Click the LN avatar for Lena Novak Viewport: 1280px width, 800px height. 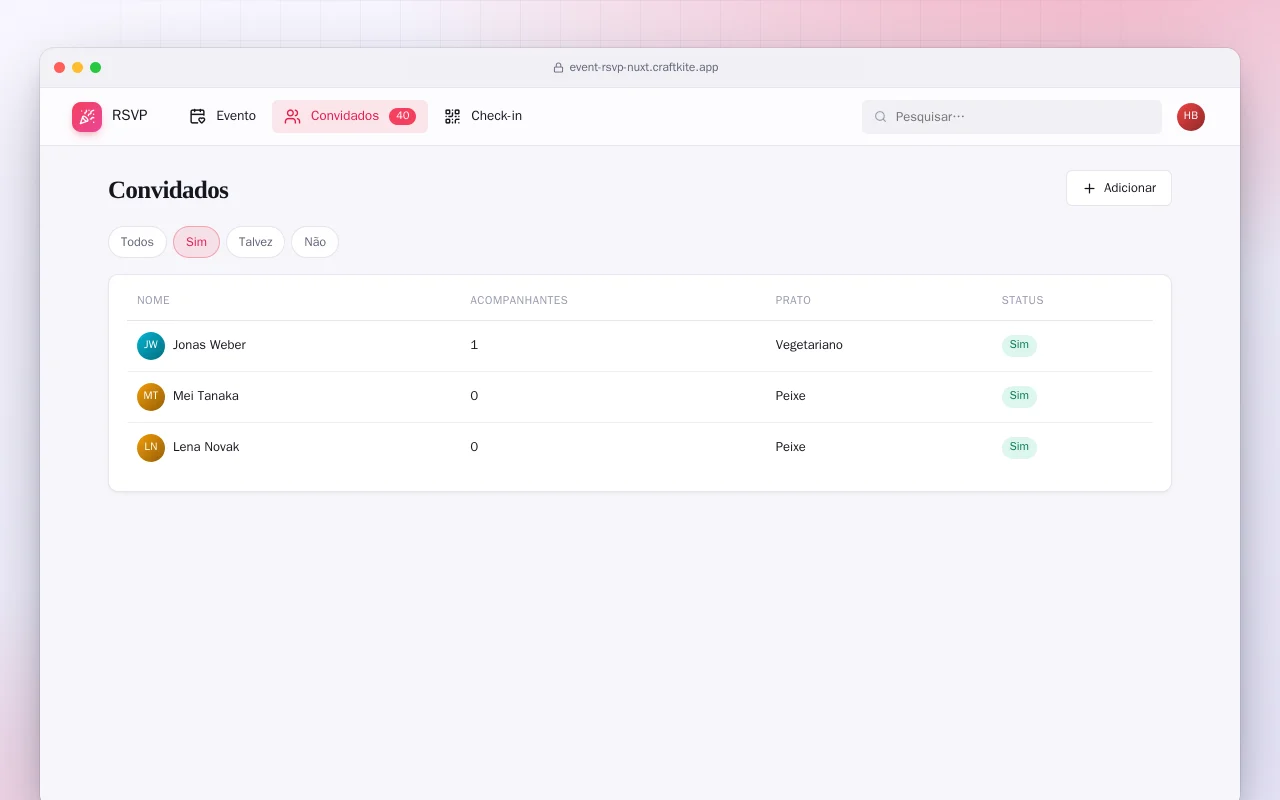151,448
